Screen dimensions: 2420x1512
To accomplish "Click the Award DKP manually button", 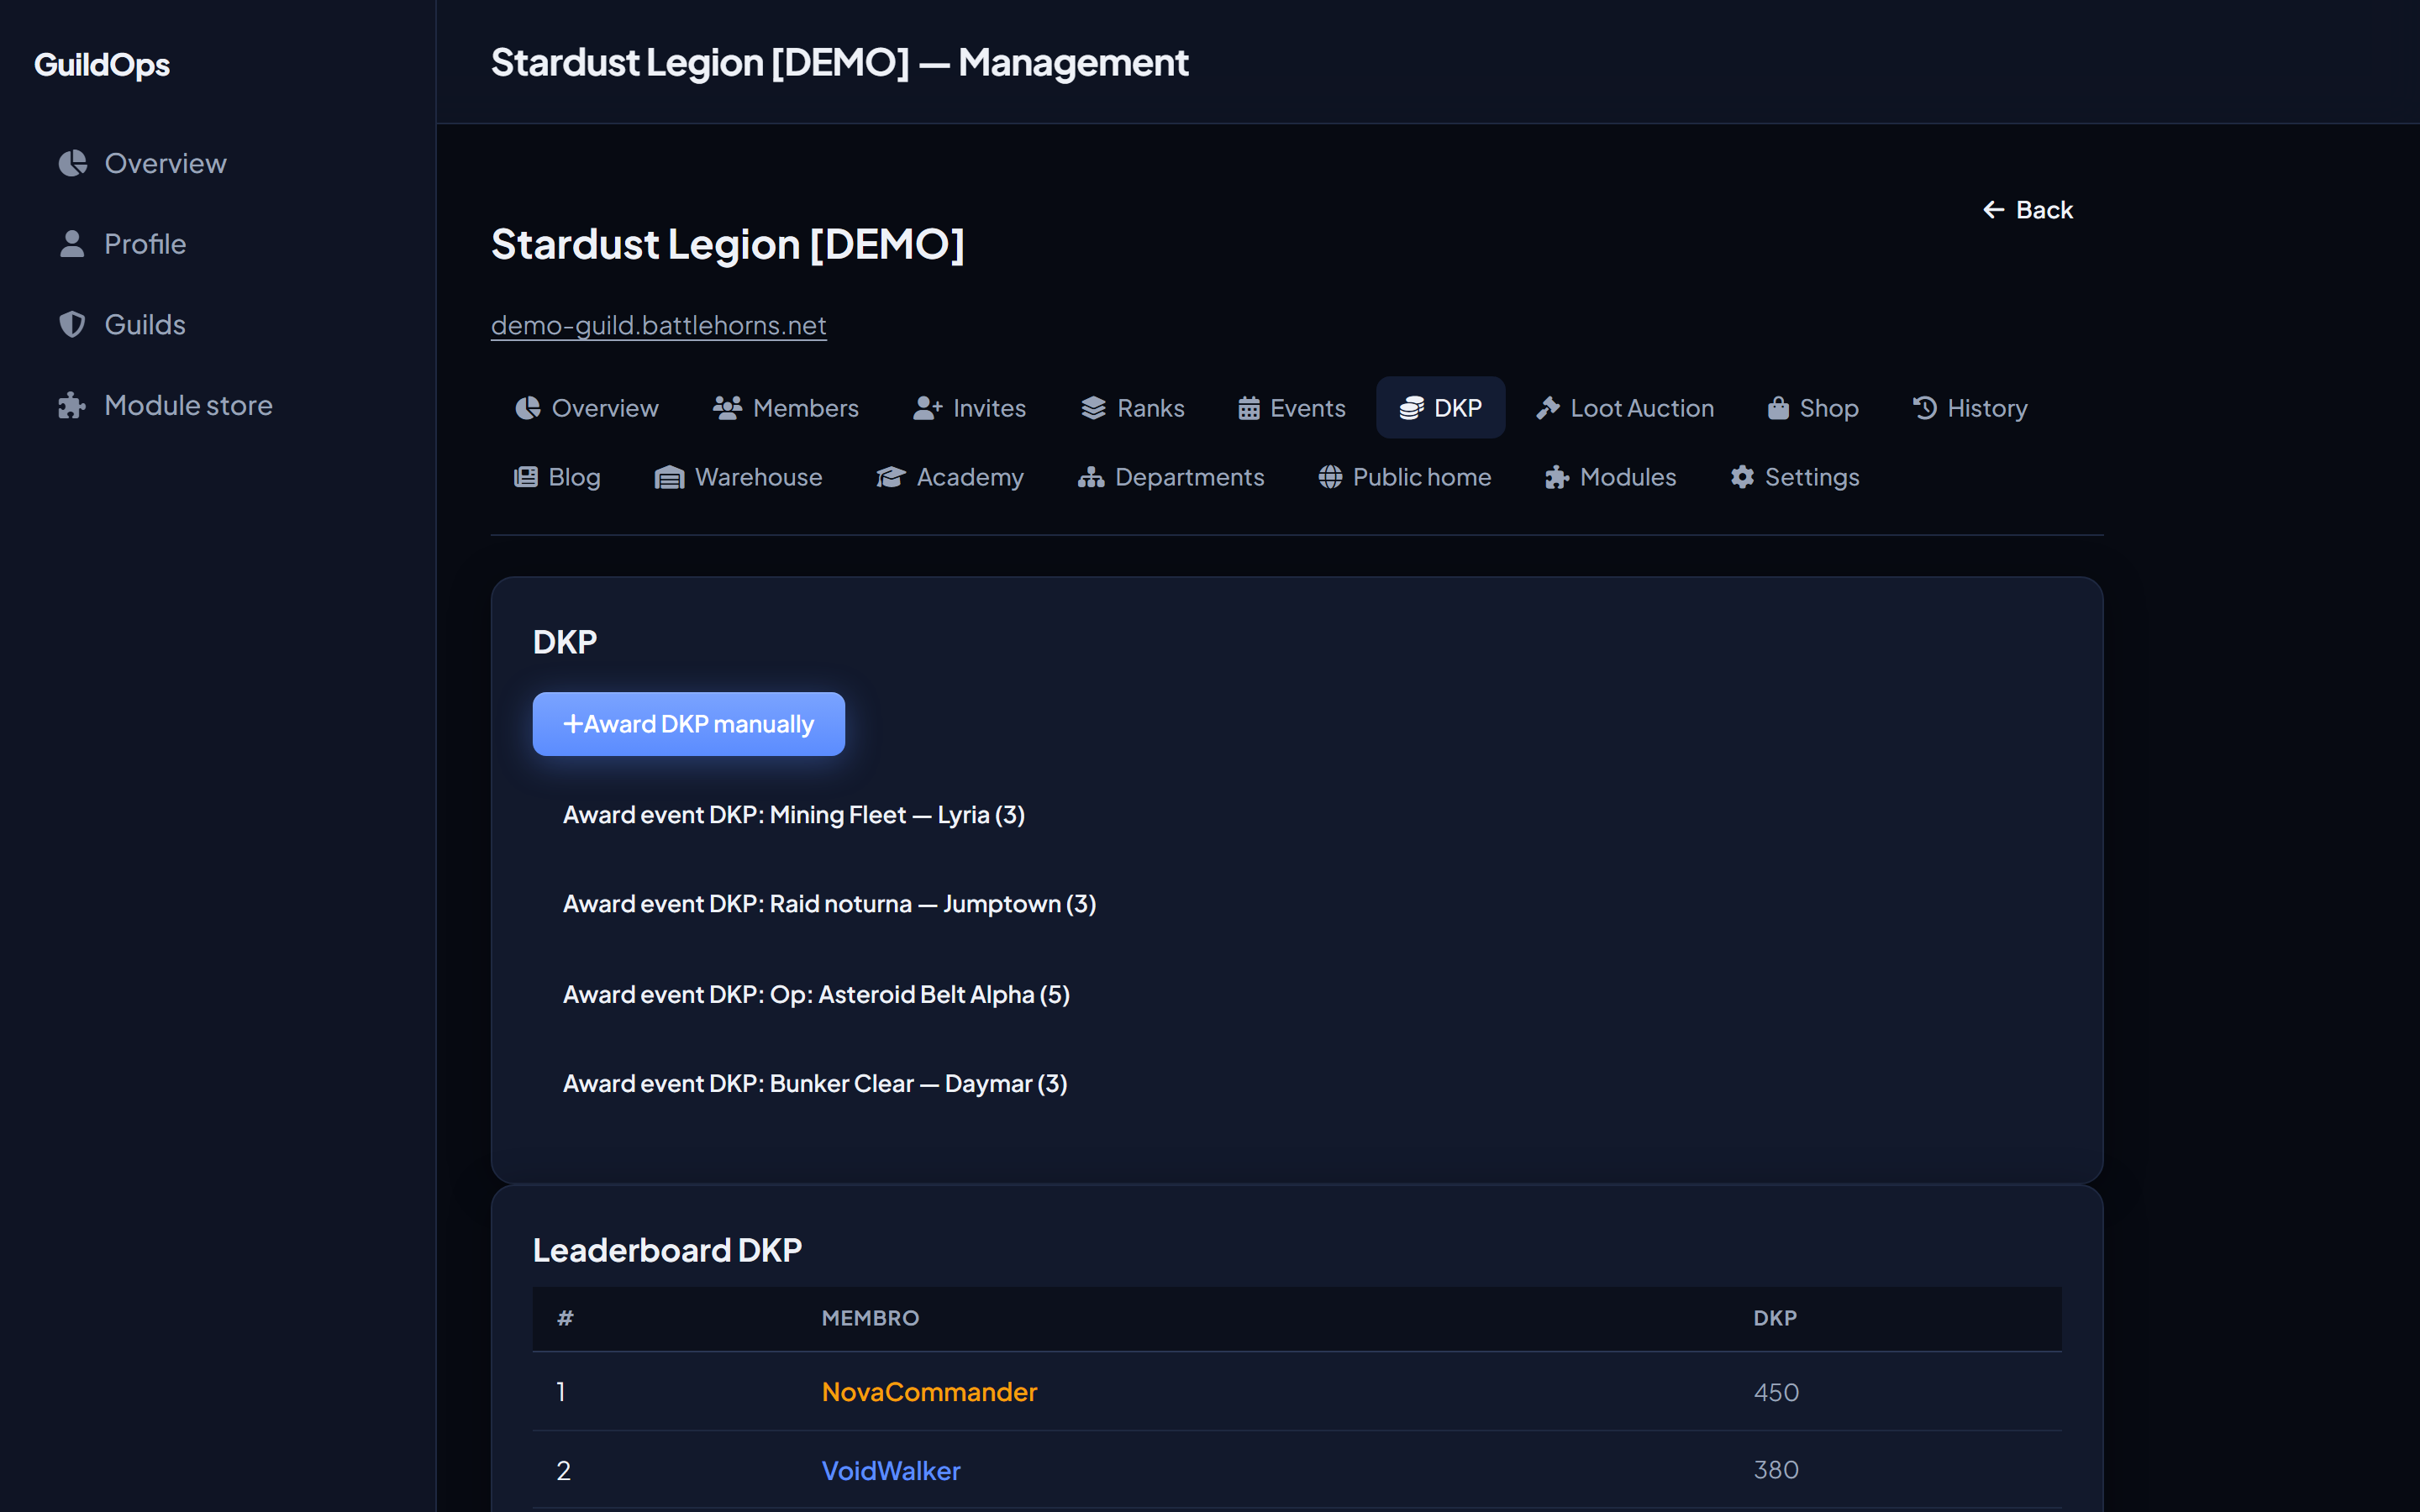I will pos(688,724).
